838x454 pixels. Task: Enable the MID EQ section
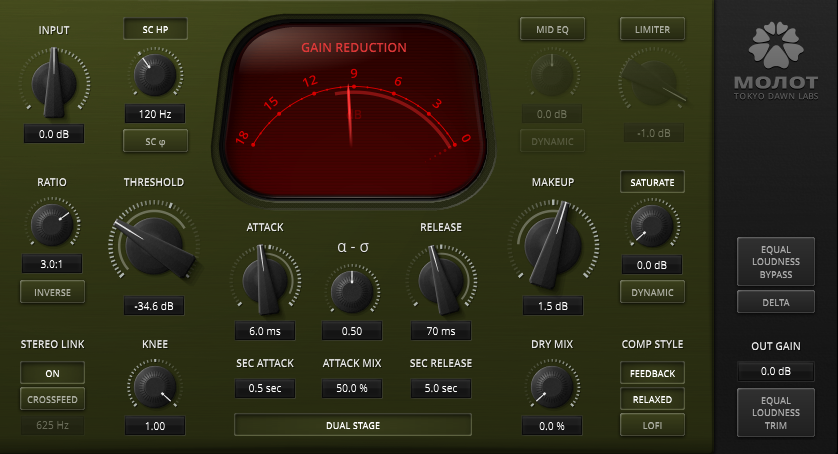(552, 29)
